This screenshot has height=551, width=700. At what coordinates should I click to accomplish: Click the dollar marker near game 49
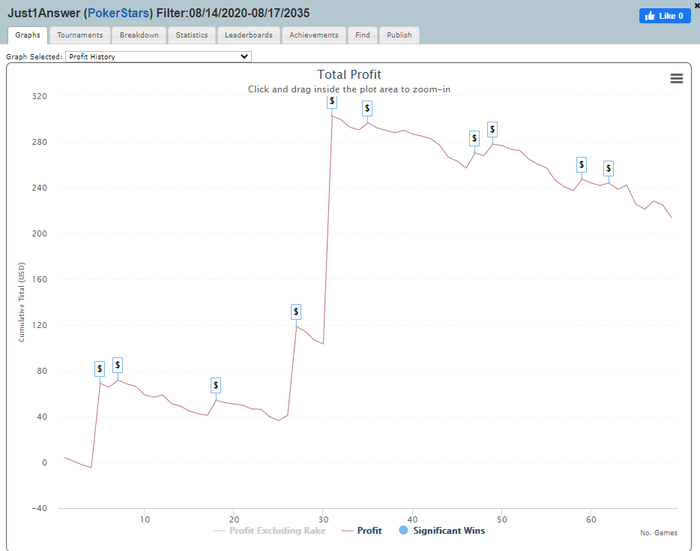pyautogui.click(x=492, y=130)
